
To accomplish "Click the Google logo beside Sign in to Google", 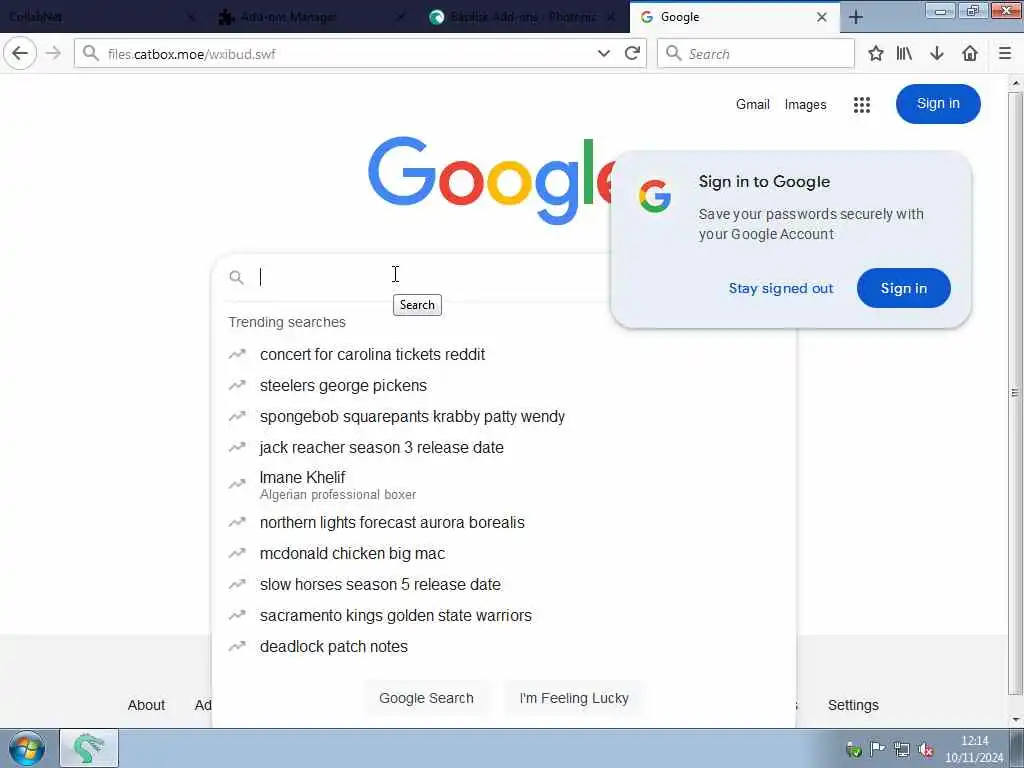I will point(654,196).
